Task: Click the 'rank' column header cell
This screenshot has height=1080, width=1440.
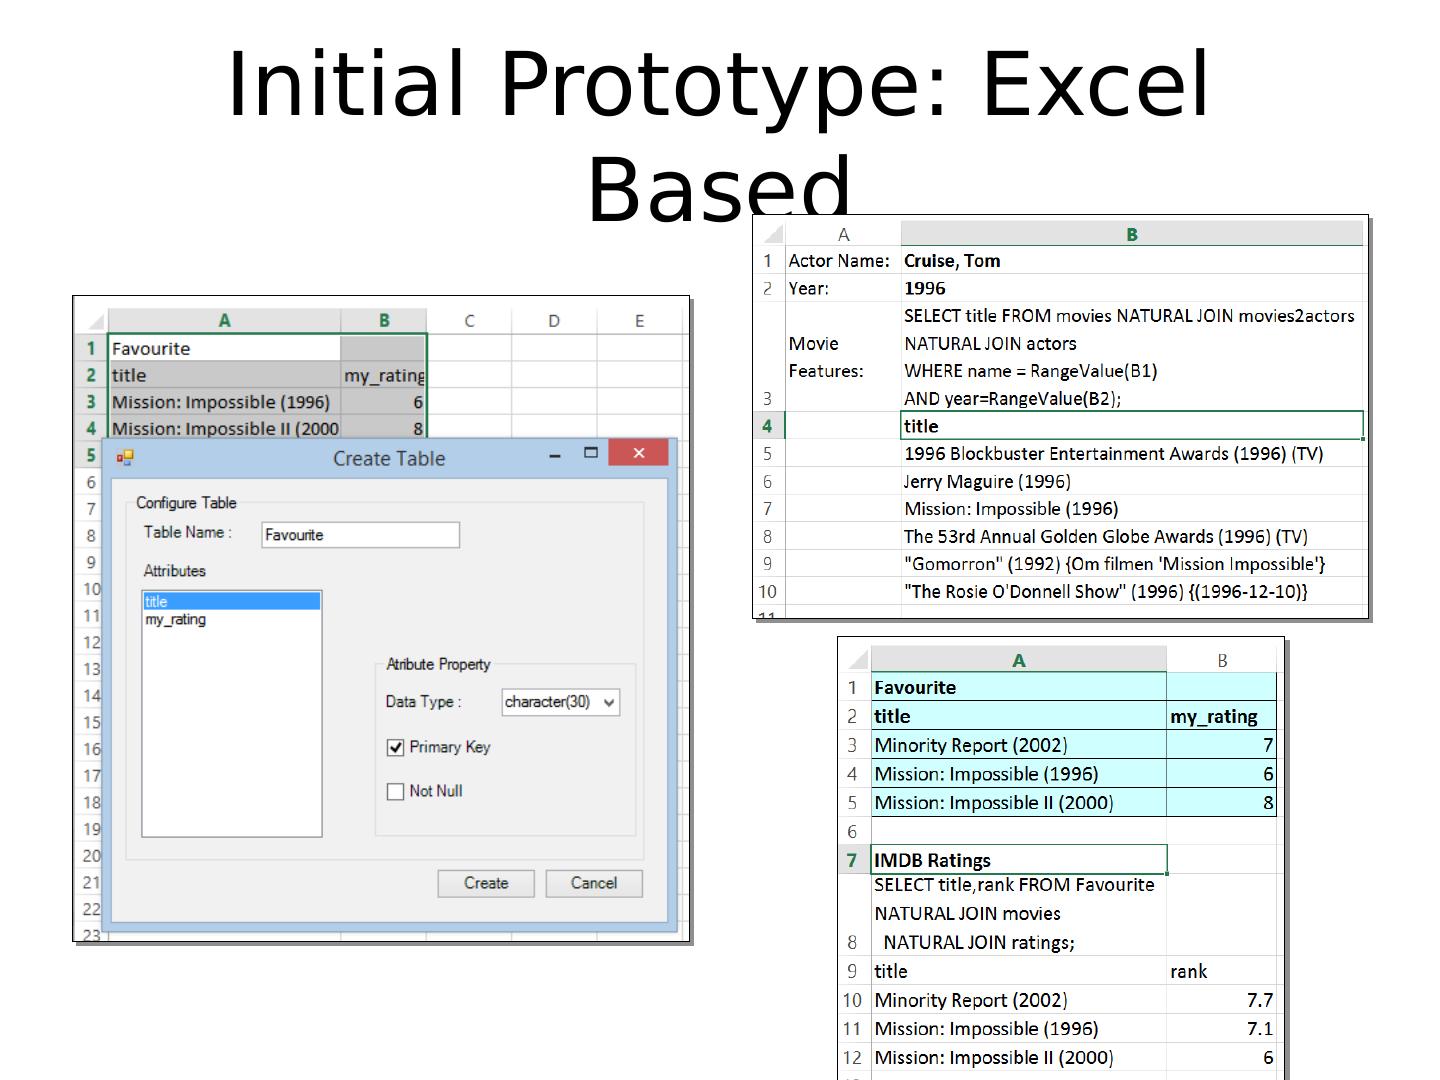Action: tap(1222, 971)
